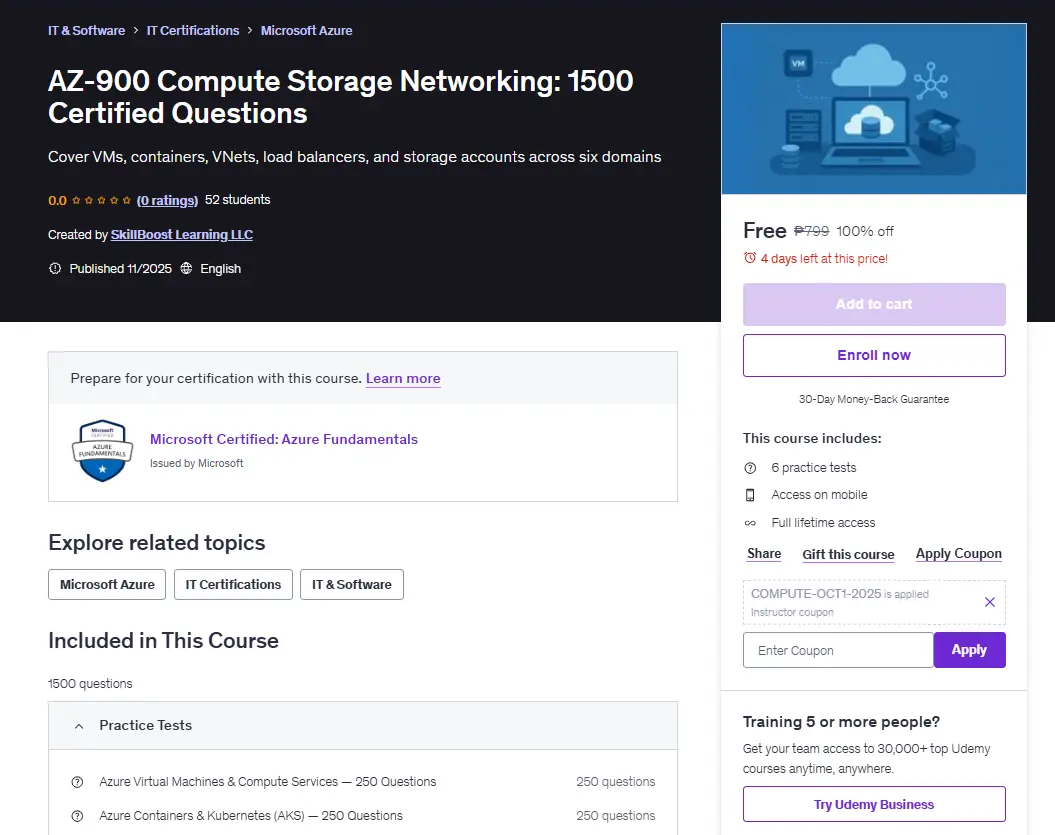The image size is (1055, 835).
Task: Click the infinity lifetime access icon
Action: coord(750,523)
